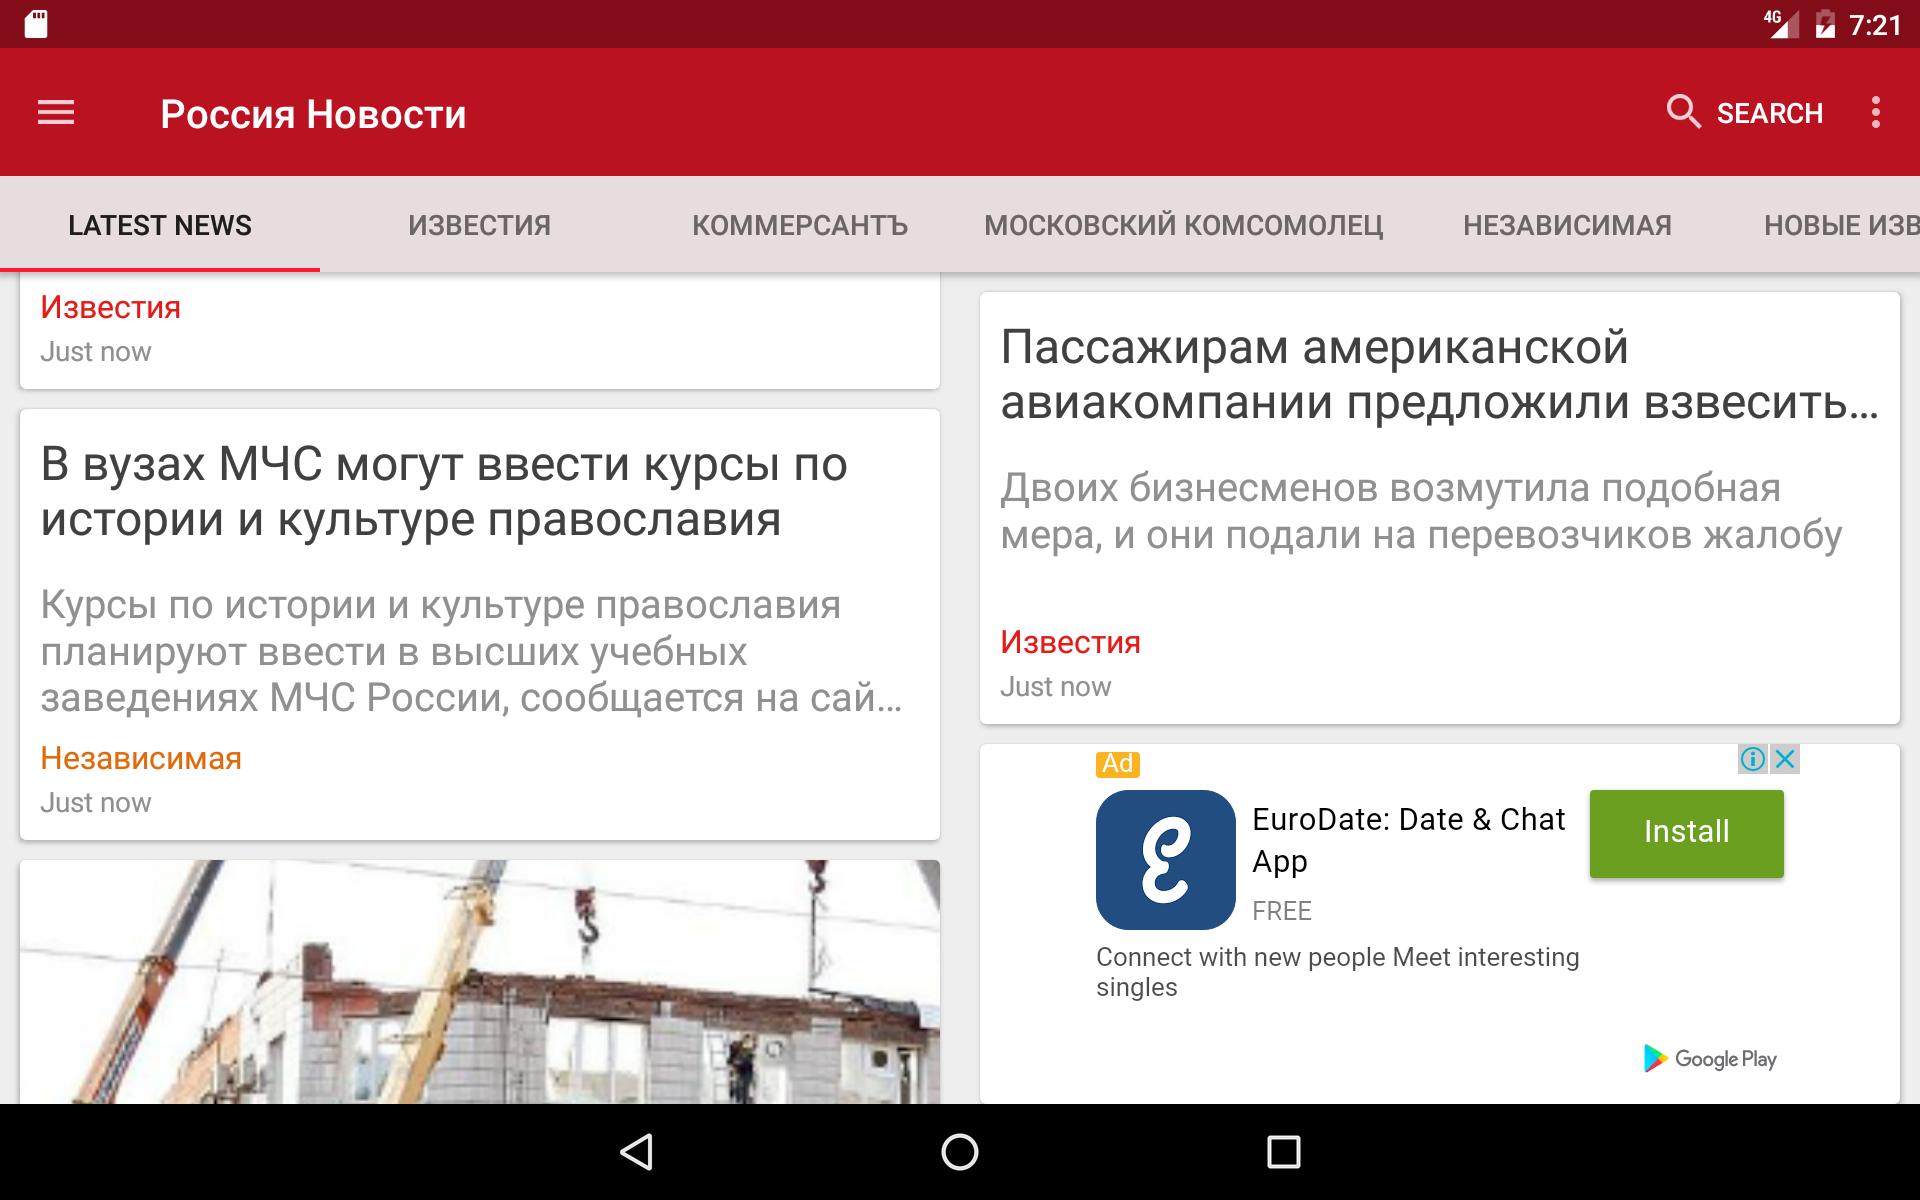Tap the battery status icon

tap(1825, 24)
